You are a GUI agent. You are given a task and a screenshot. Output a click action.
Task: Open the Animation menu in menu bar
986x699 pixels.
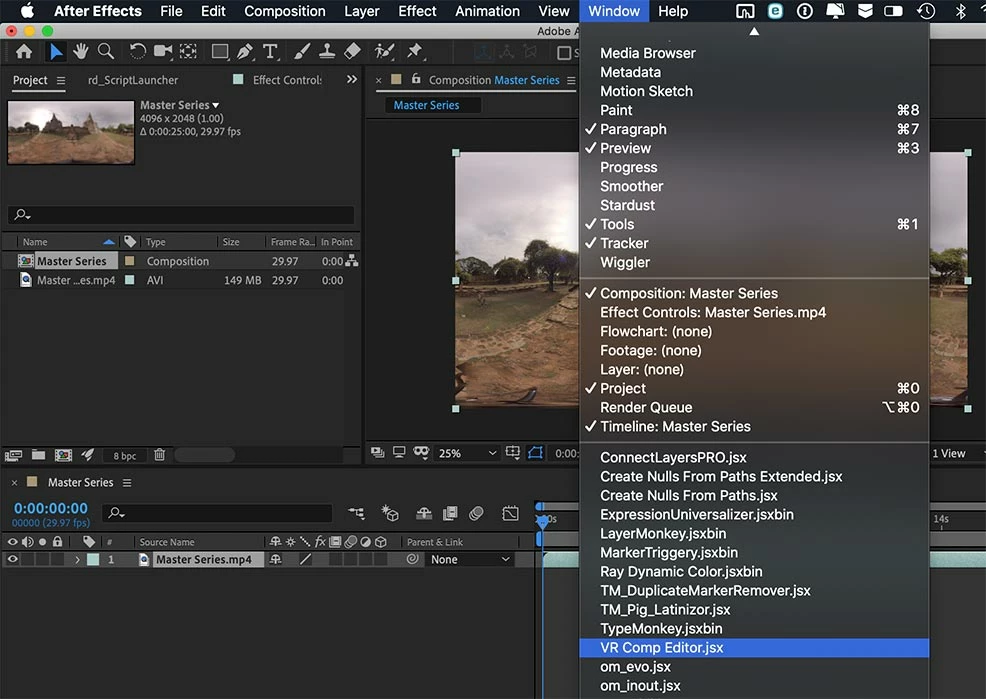click(x=487, y=11)
